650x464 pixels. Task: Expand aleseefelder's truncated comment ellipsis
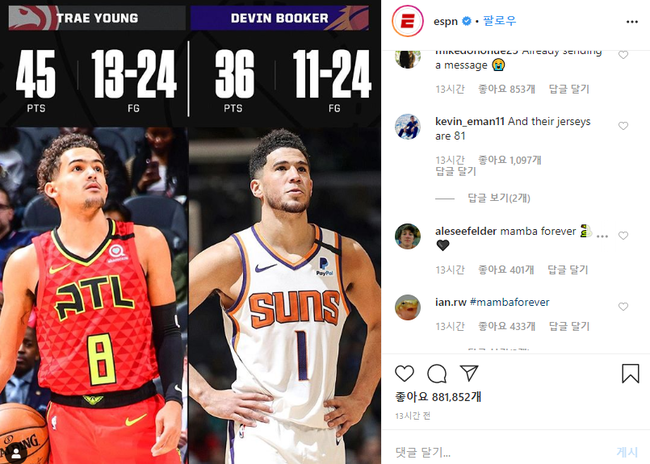click(x=602, y=236)
